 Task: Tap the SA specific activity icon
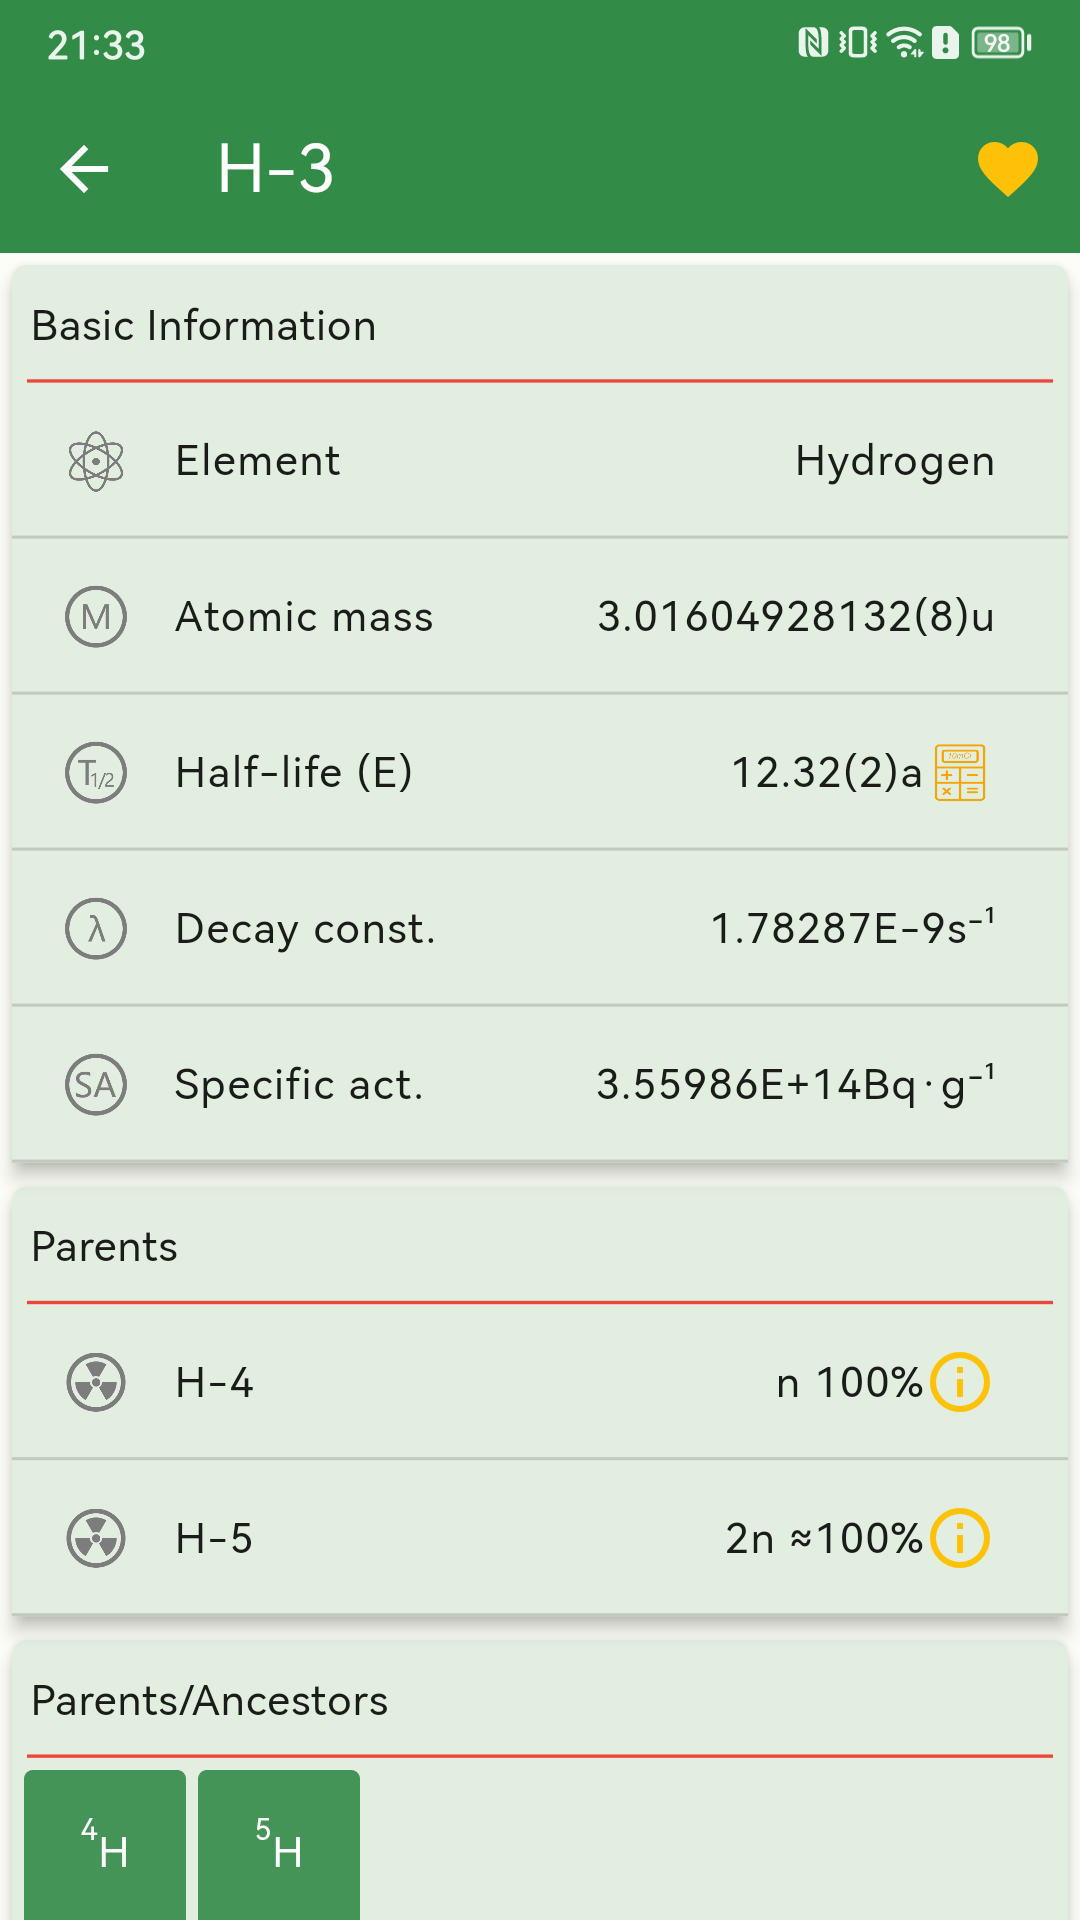pyautogui.click(x=96, y=1085)
